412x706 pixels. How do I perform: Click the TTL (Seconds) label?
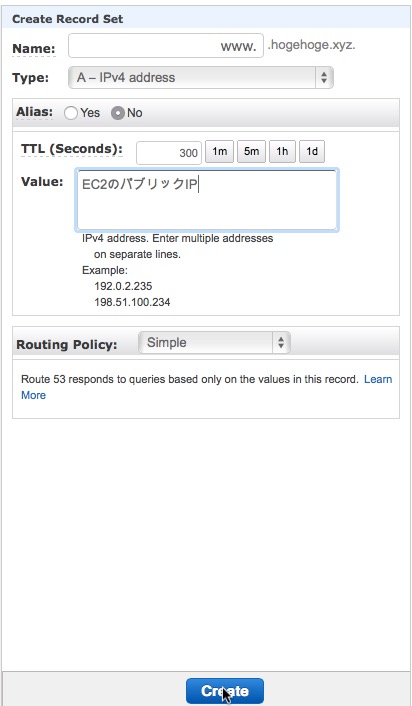(x=72, y=149)
